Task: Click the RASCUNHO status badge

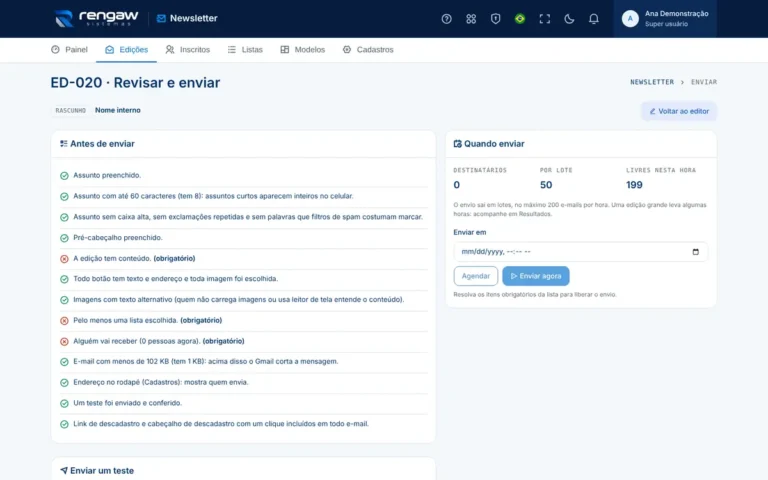Action: tap(71, 110)
